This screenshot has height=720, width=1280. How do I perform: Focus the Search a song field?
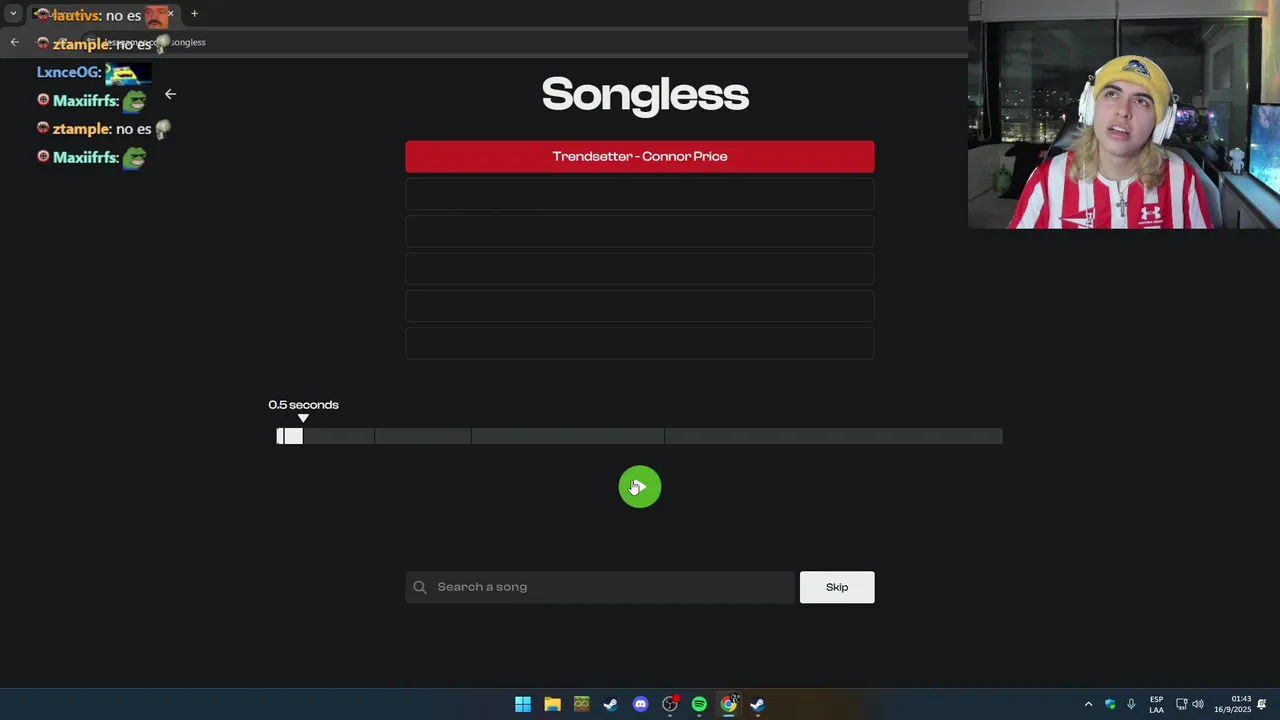[600, 587]
